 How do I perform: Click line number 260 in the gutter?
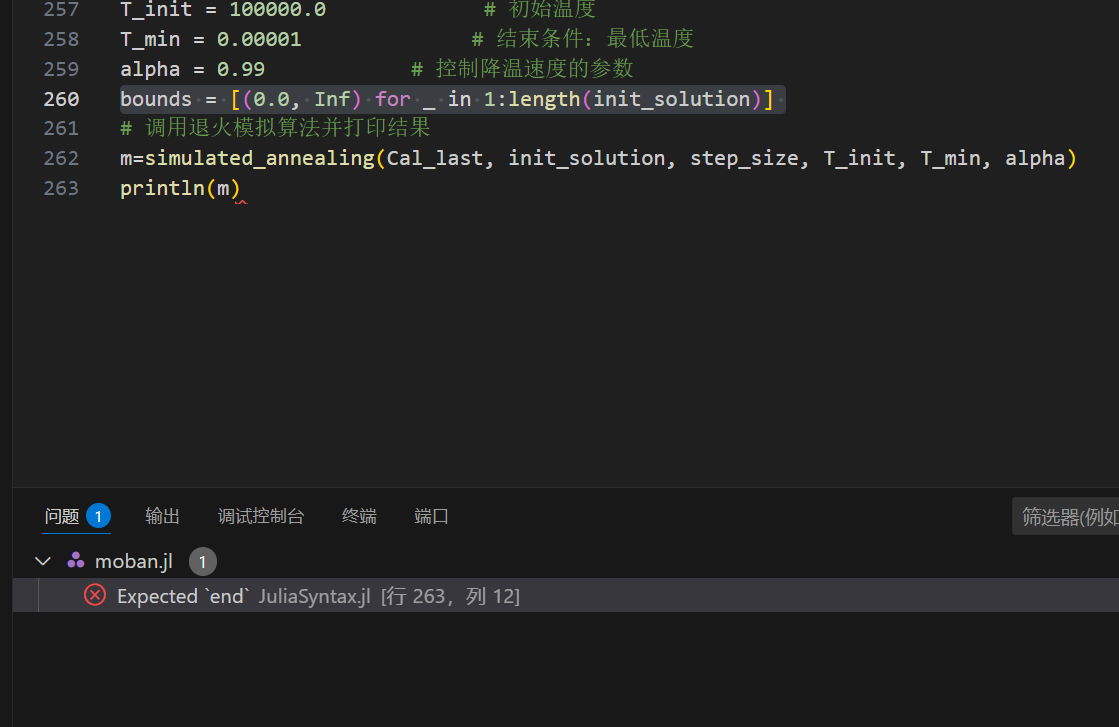coord(61,98)
